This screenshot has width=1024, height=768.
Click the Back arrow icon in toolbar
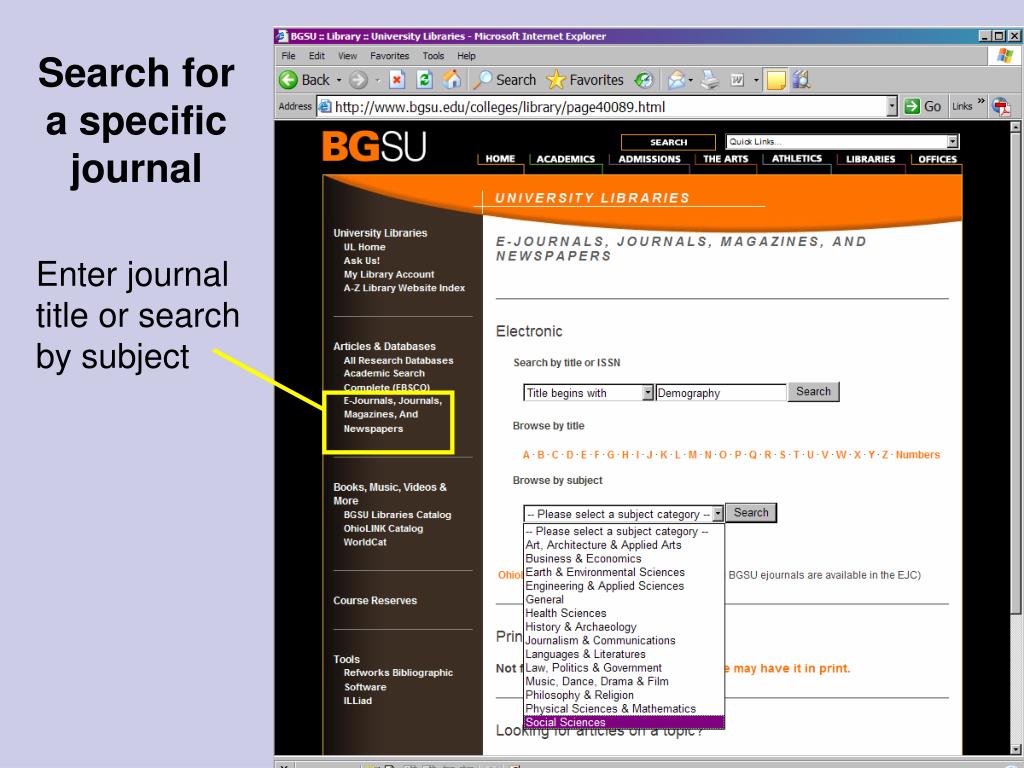point(288,80)
